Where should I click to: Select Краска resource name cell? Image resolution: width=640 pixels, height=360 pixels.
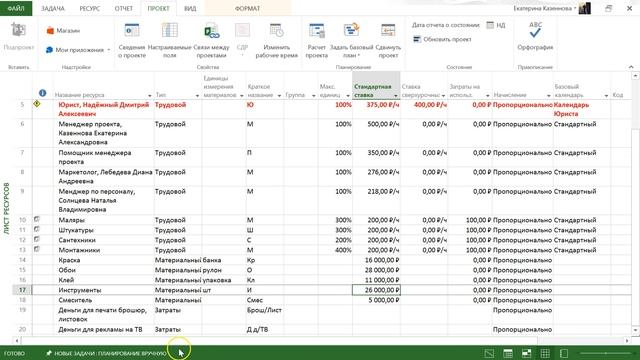coord(104,260)
